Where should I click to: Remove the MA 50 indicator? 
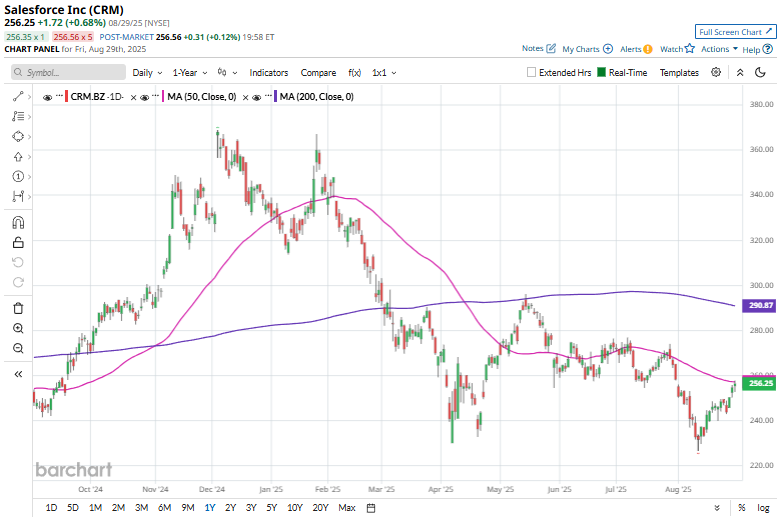pos(245,98)
